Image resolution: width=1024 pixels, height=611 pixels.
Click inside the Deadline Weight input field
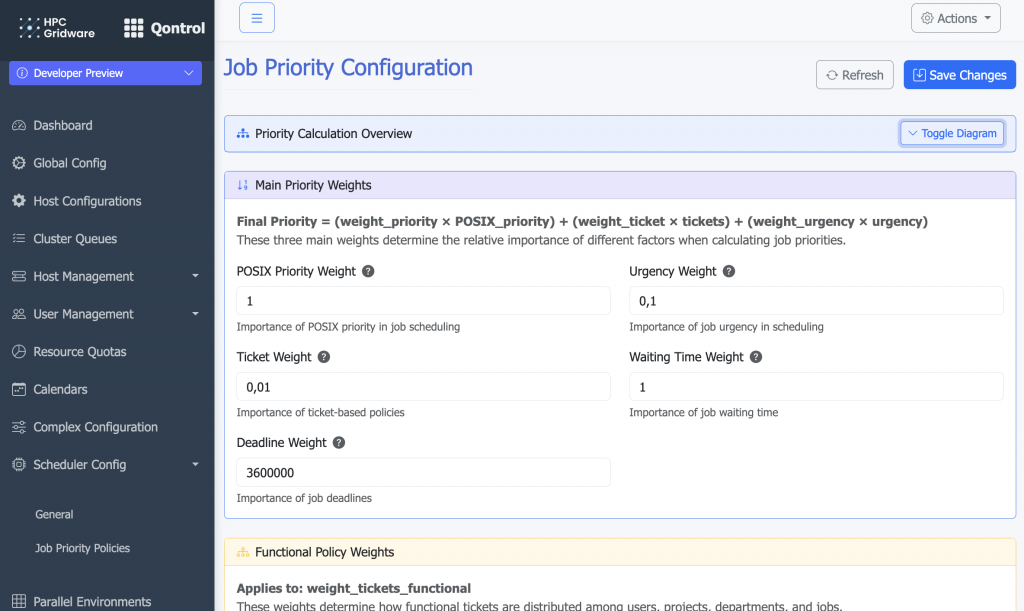point(423,472)
